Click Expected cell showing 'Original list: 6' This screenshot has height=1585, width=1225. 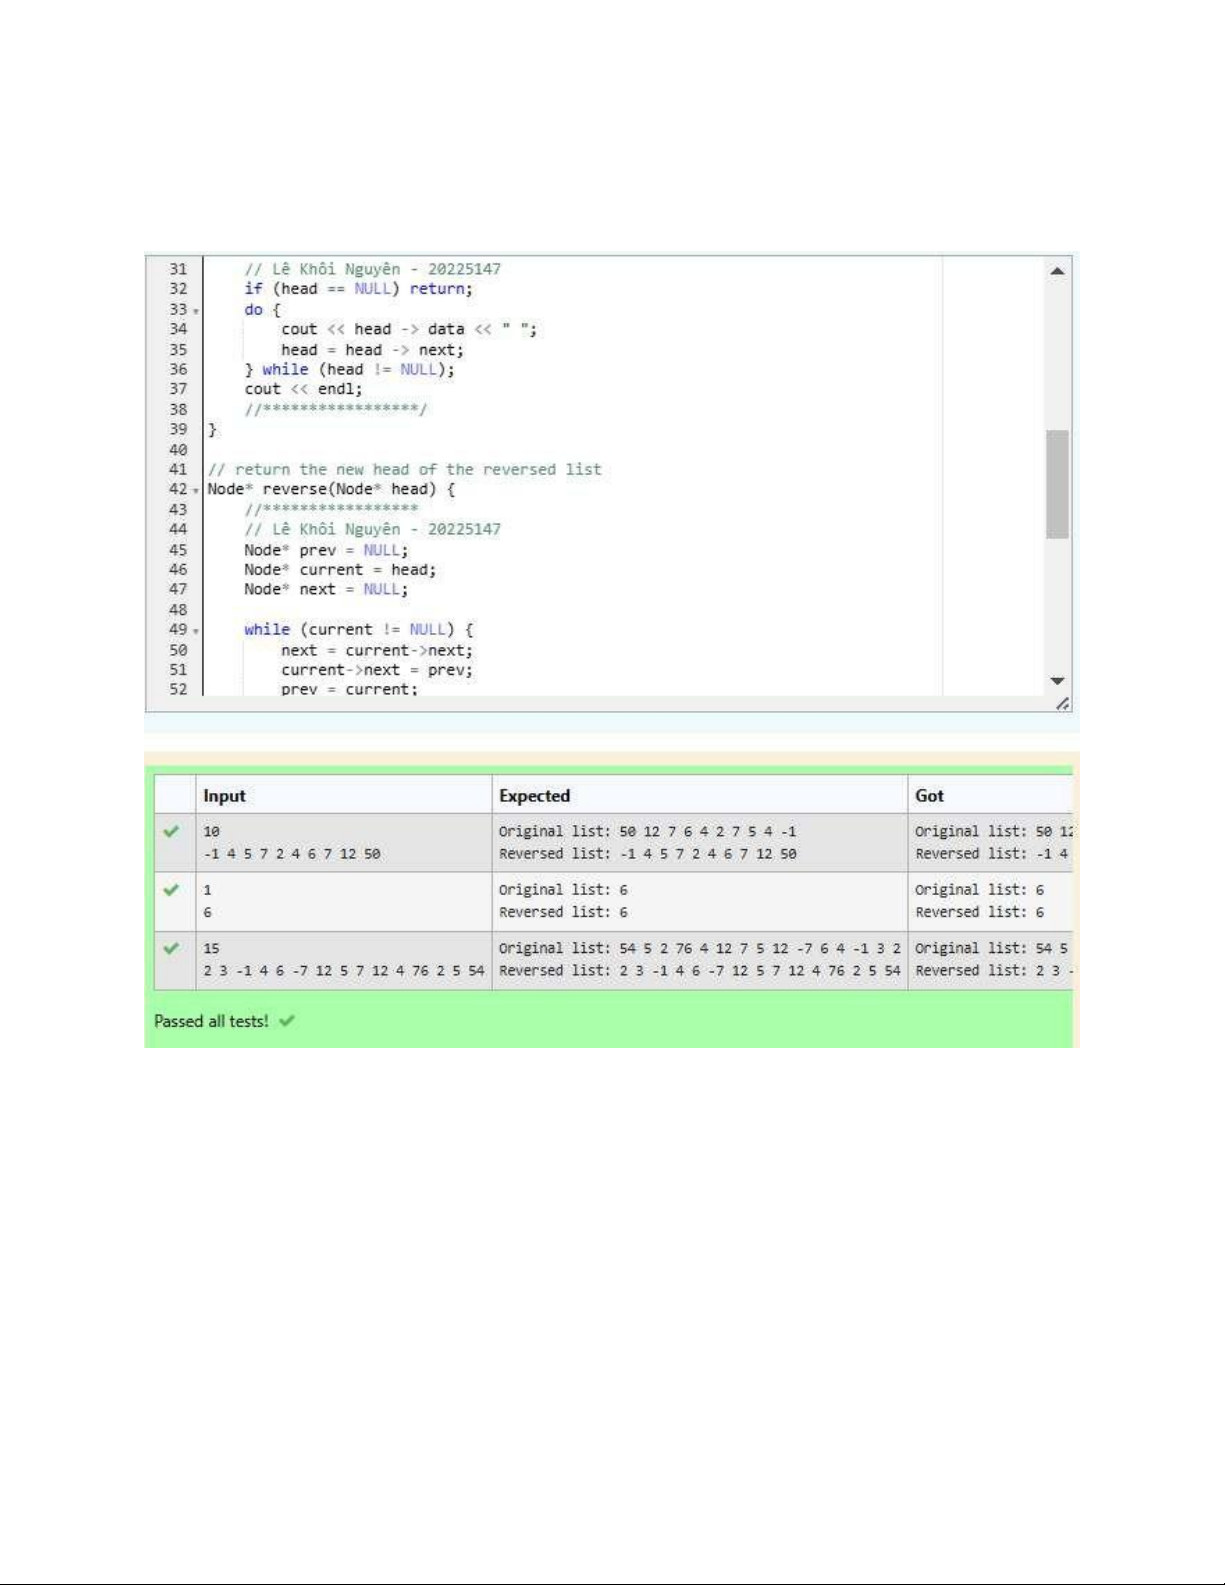point(563,890)
